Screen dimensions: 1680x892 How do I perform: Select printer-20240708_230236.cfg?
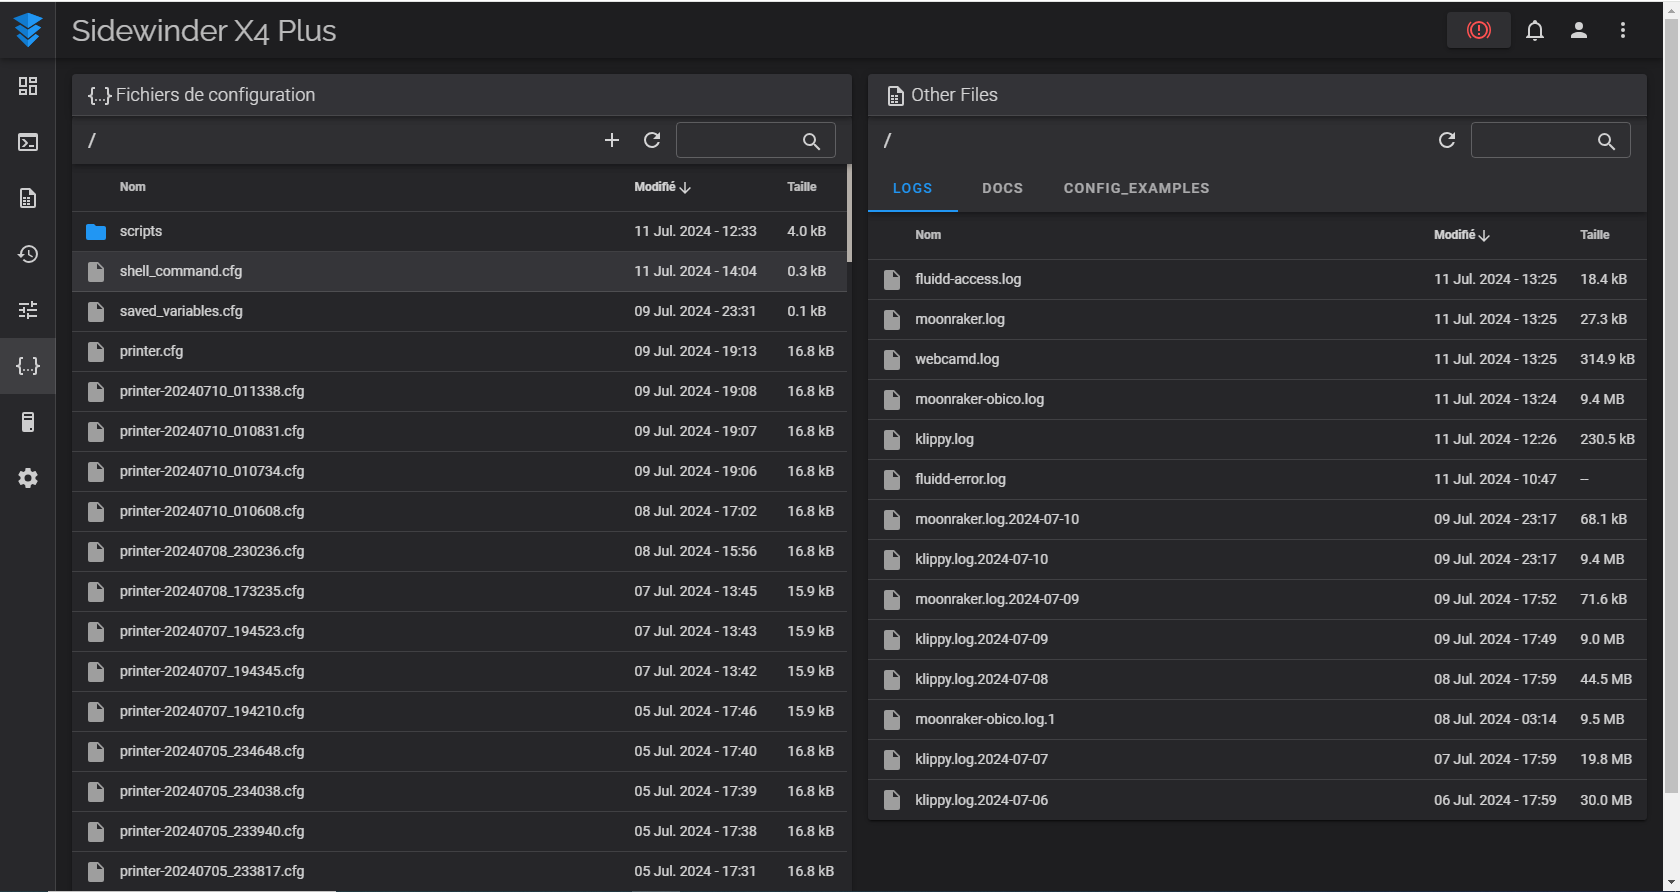[459, 551]
